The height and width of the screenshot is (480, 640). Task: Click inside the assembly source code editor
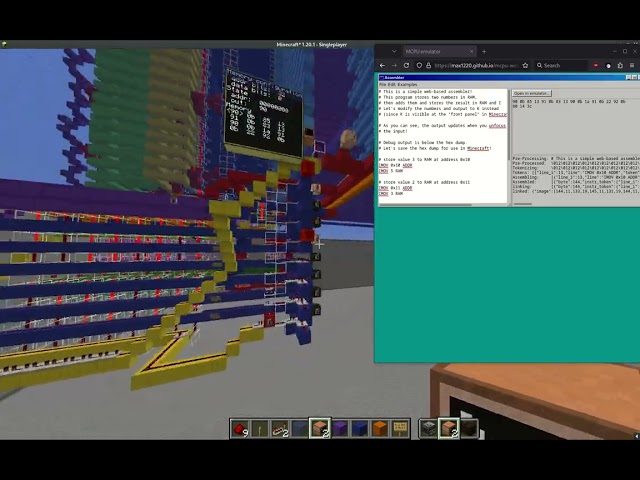click(x=442, y=145)
